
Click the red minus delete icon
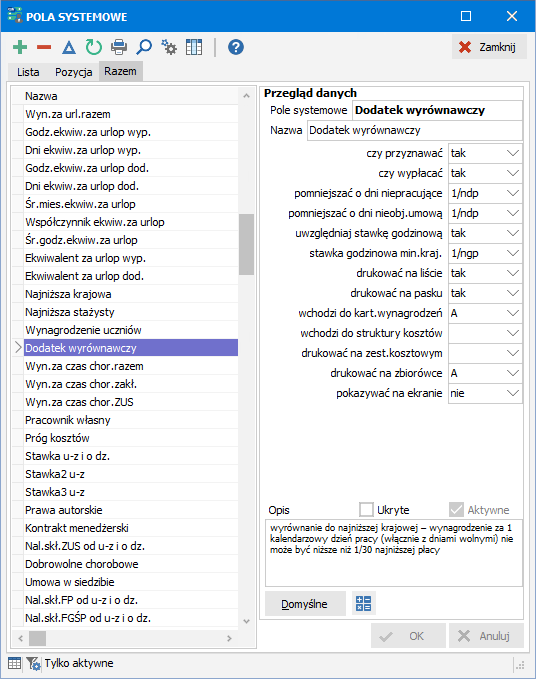pyautogui.click(x=44, y=47)
